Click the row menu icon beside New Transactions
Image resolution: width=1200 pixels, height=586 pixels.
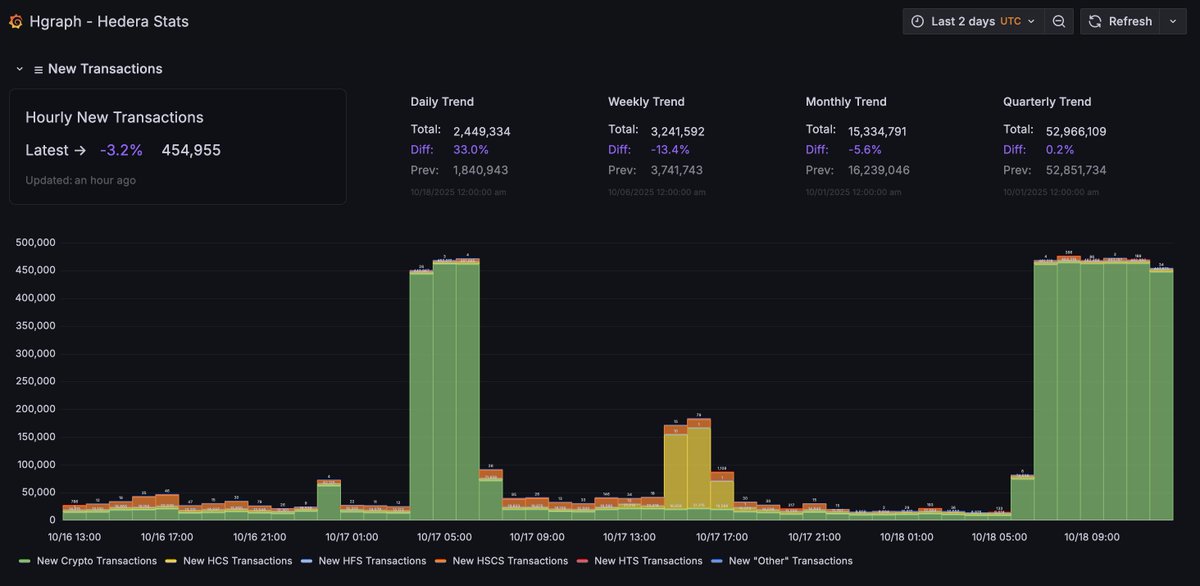38,70
